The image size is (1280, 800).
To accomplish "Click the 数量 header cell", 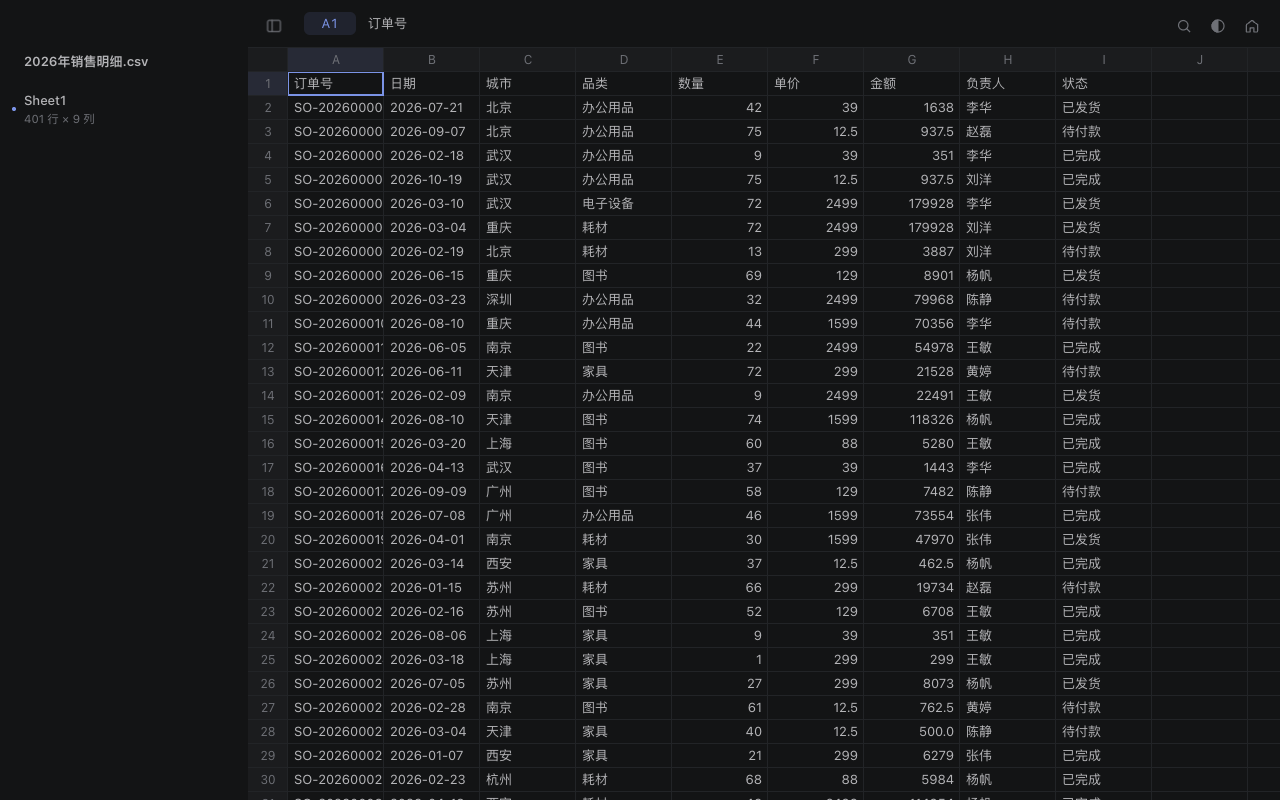I will coord(720,84).
